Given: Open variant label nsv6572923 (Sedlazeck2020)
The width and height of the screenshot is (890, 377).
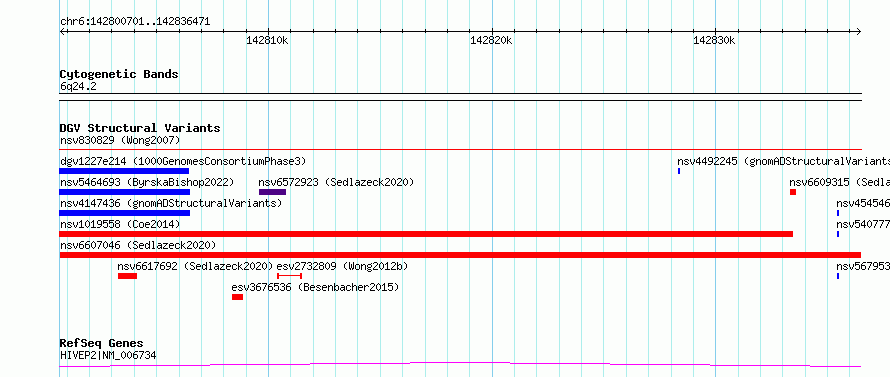Looking at the screenshot, I should point(336,182).
